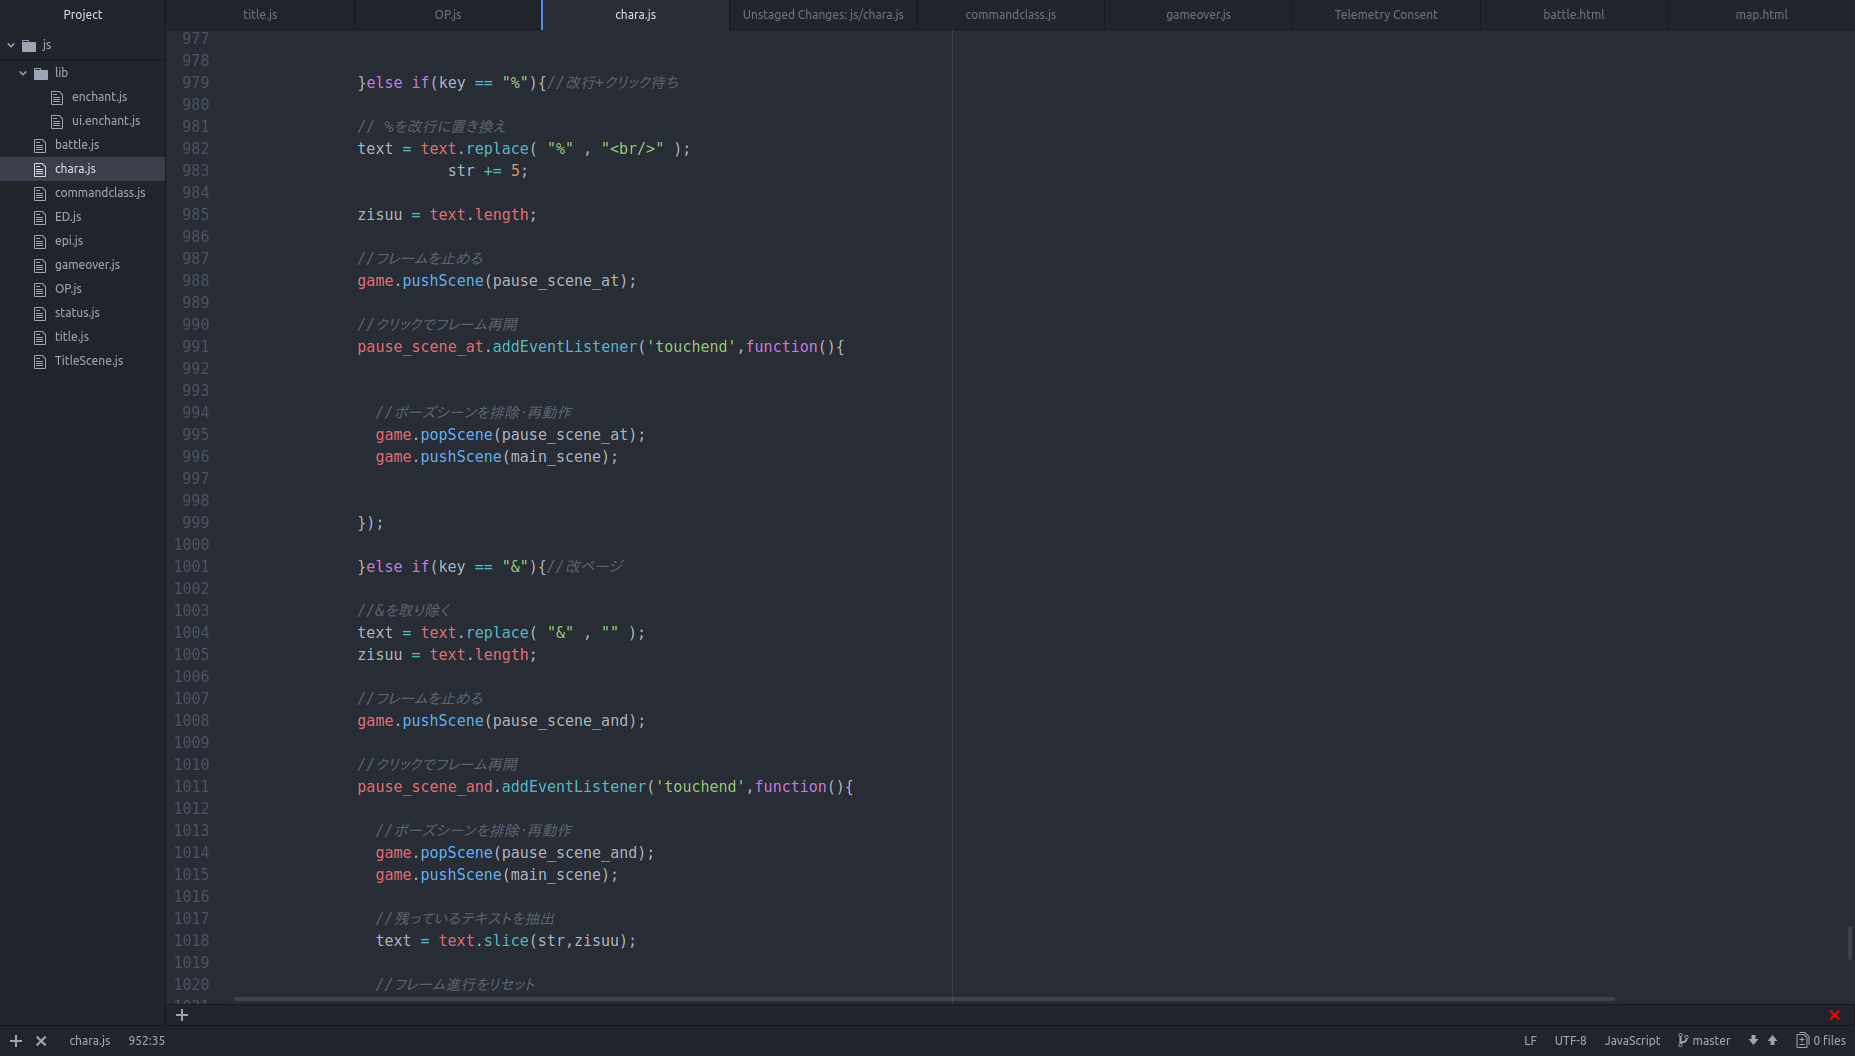Open status.js from the project tree
Image resolution: width=1855 pixels, height=1056 pixels.
point(77,313)
